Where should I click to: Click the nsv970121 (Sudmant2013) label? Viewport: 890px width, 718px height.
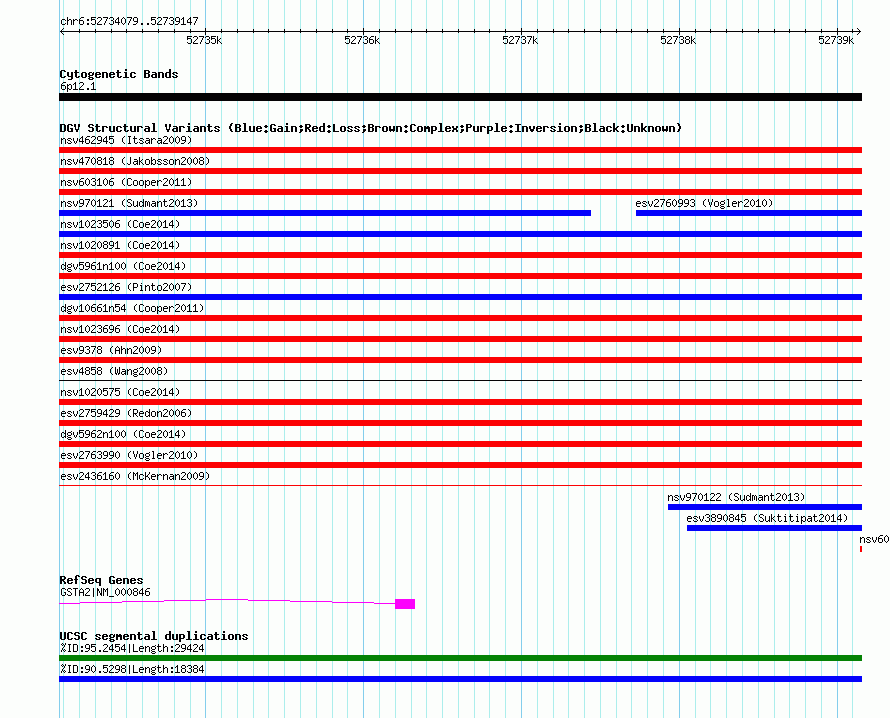pyautogui.click(x=129, y=203)
